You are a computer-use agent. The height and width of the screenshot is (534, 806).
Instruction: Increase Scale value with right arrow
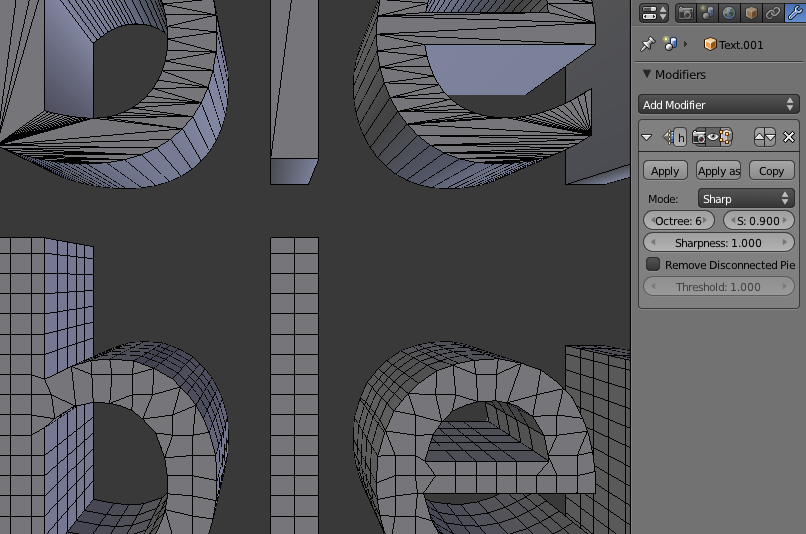[x=785, y=220]
